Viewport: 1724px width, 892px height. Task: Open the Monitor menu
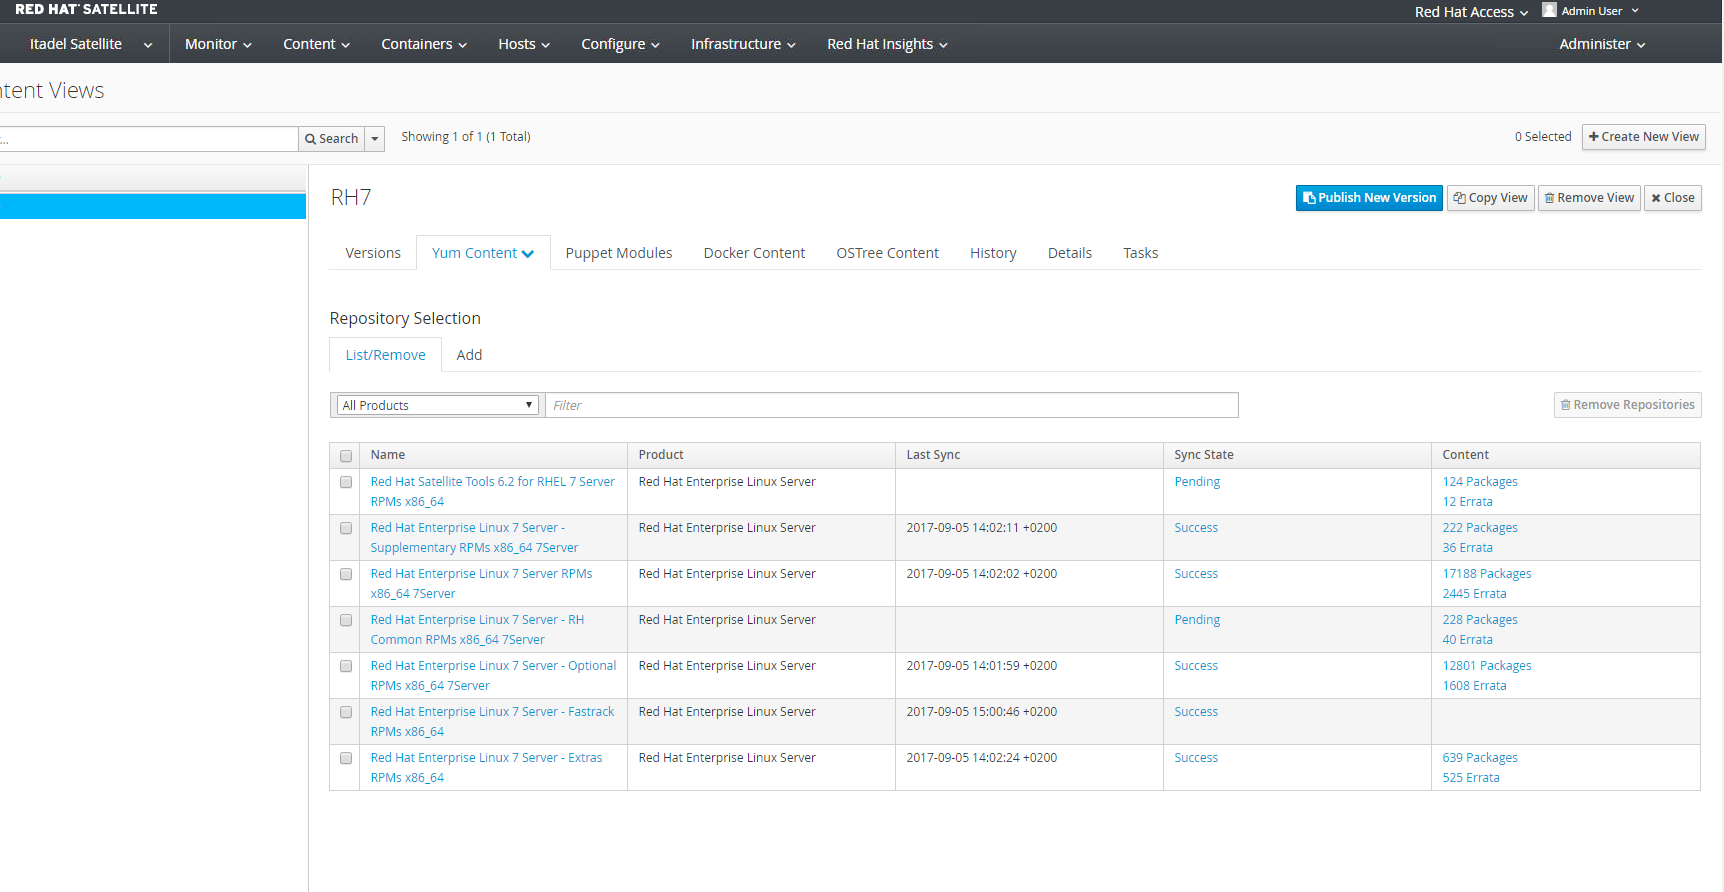(218, 44)
